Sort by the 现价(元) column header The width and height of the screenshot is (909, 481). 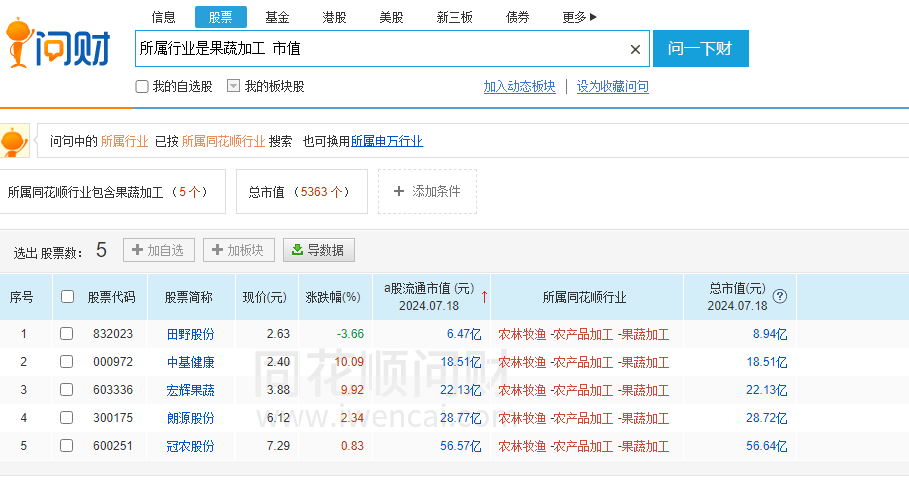point(264,297)
